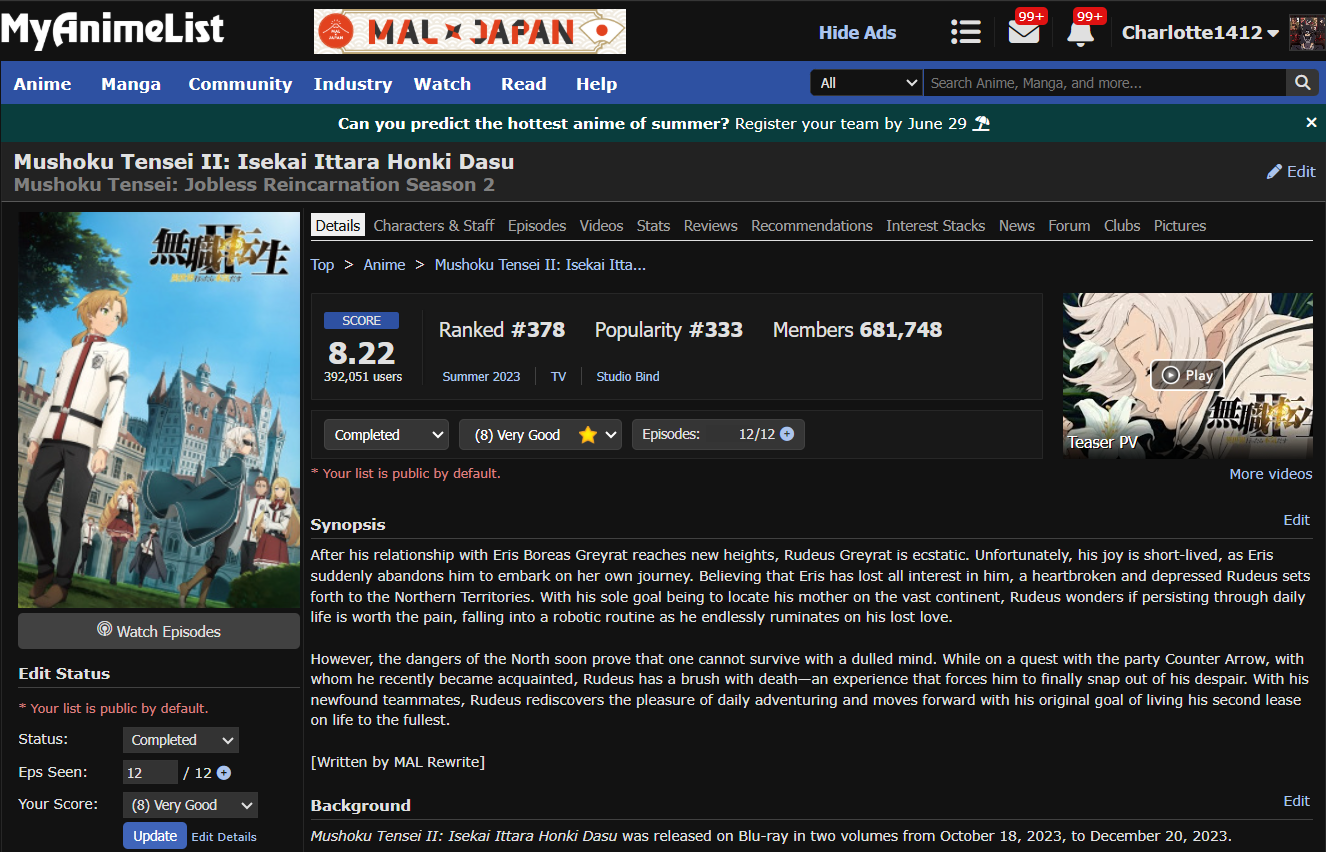The height and width of the screenshot is (852, 1326).
Task: Open the Charlotte1412 account dropdown
Action: tap(1199, 33)
